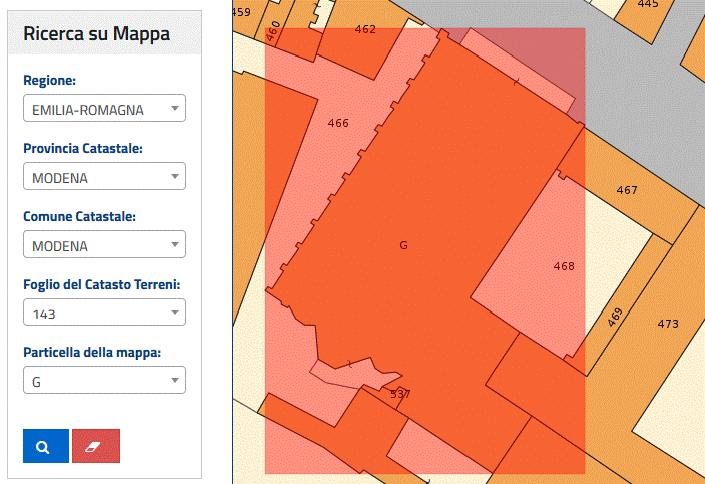Open the Particella della mappa dropdown

(104, 380)
